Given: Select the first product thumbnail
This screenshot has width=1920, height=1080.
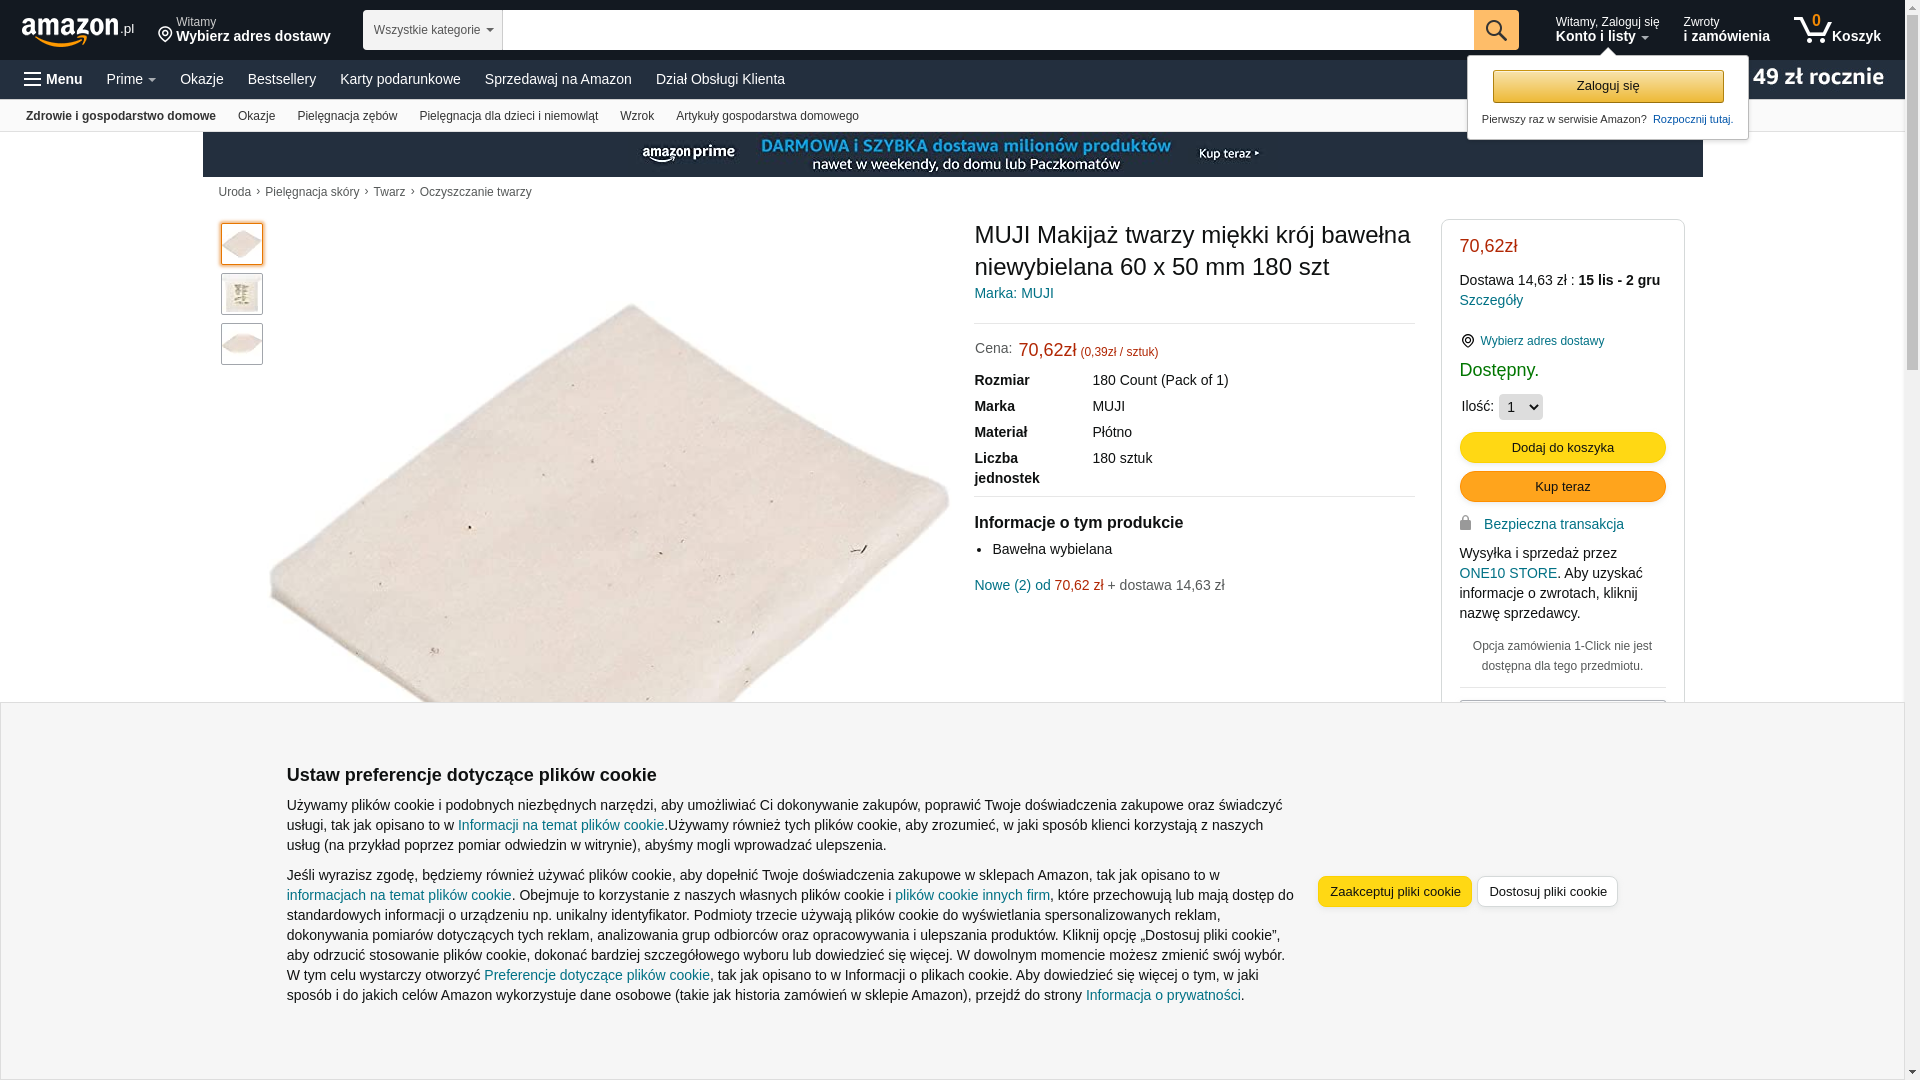Looking at the screenshot, I should [x=242, y=244].
